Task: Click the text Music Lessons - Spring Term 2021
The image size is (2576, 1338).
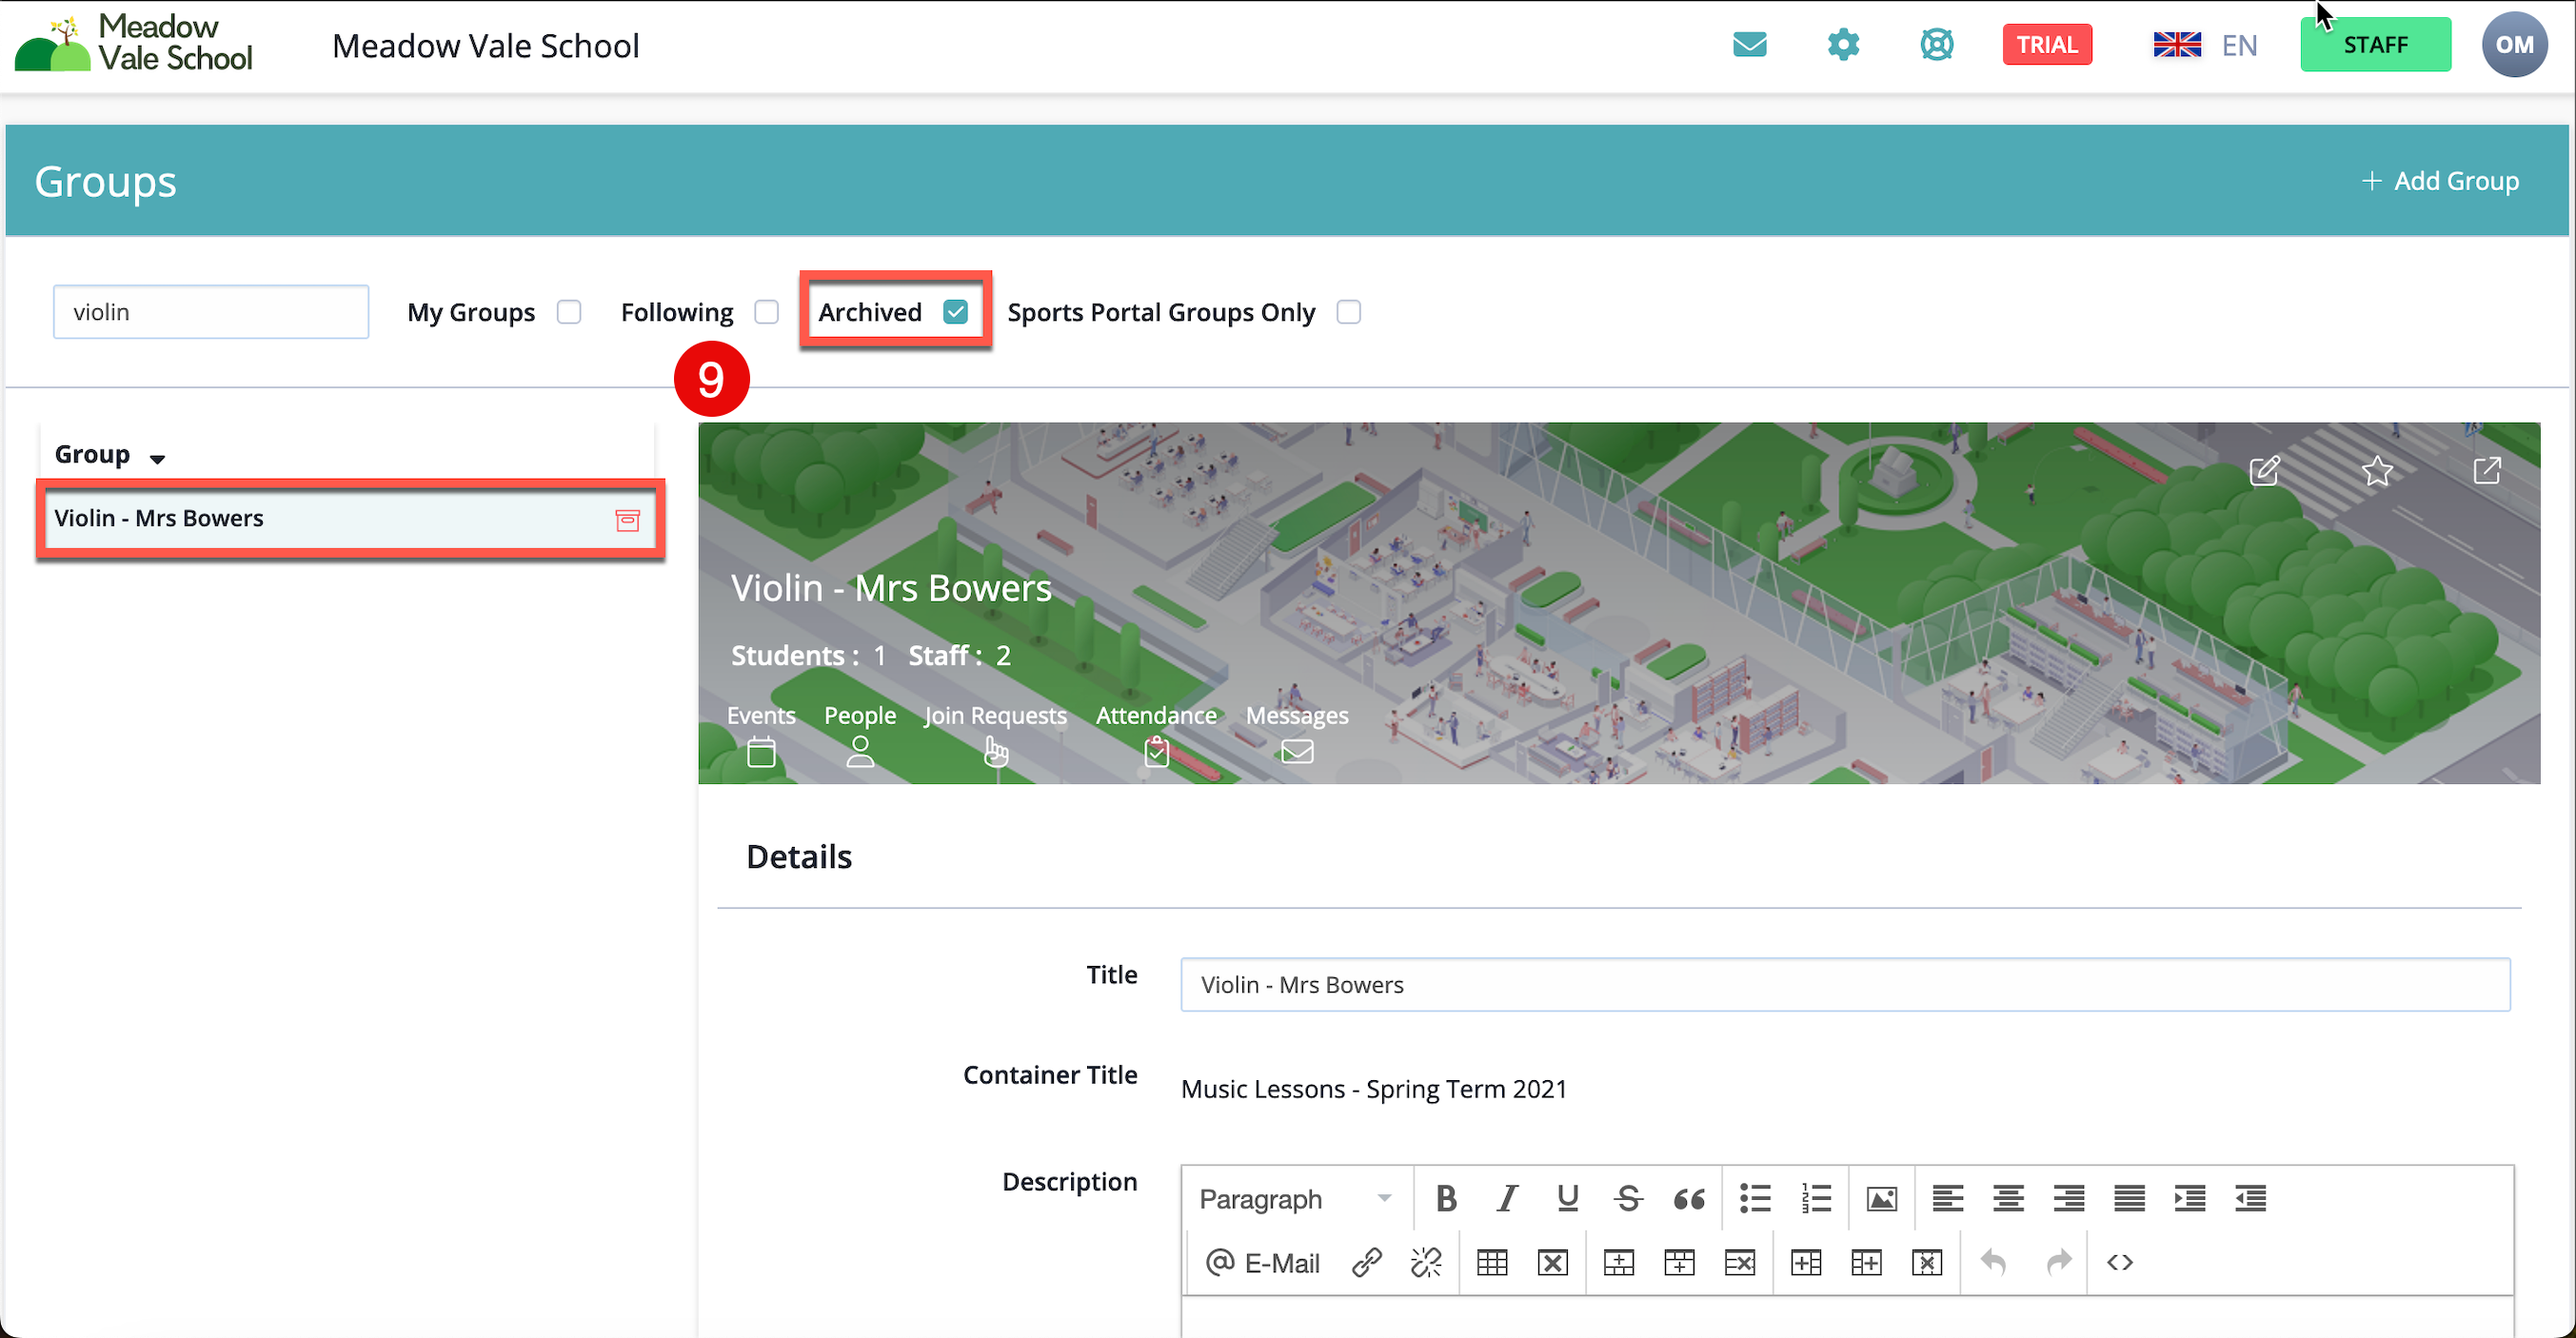Action: pos(1374,1089)
